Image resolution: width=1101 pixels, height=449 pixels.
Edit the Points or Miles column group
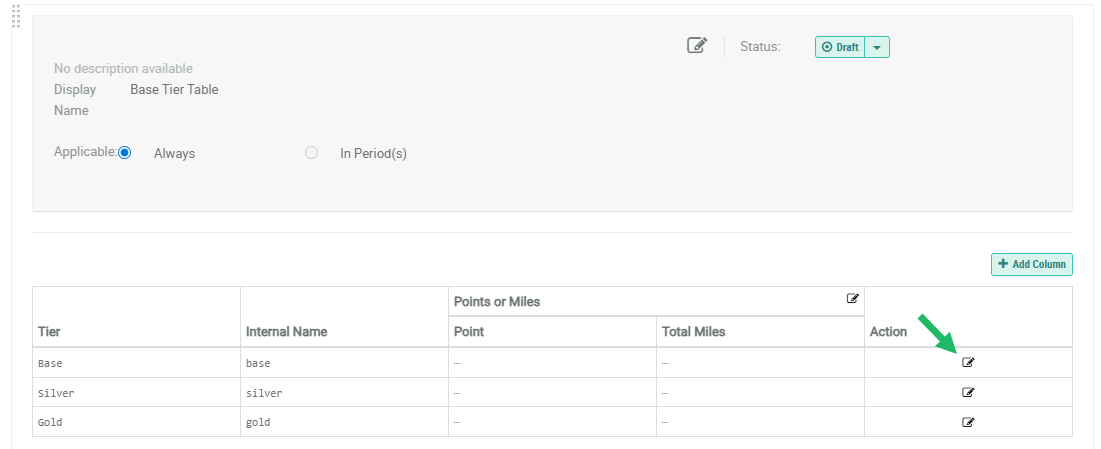pyautogui.click(x=852, y=298)
